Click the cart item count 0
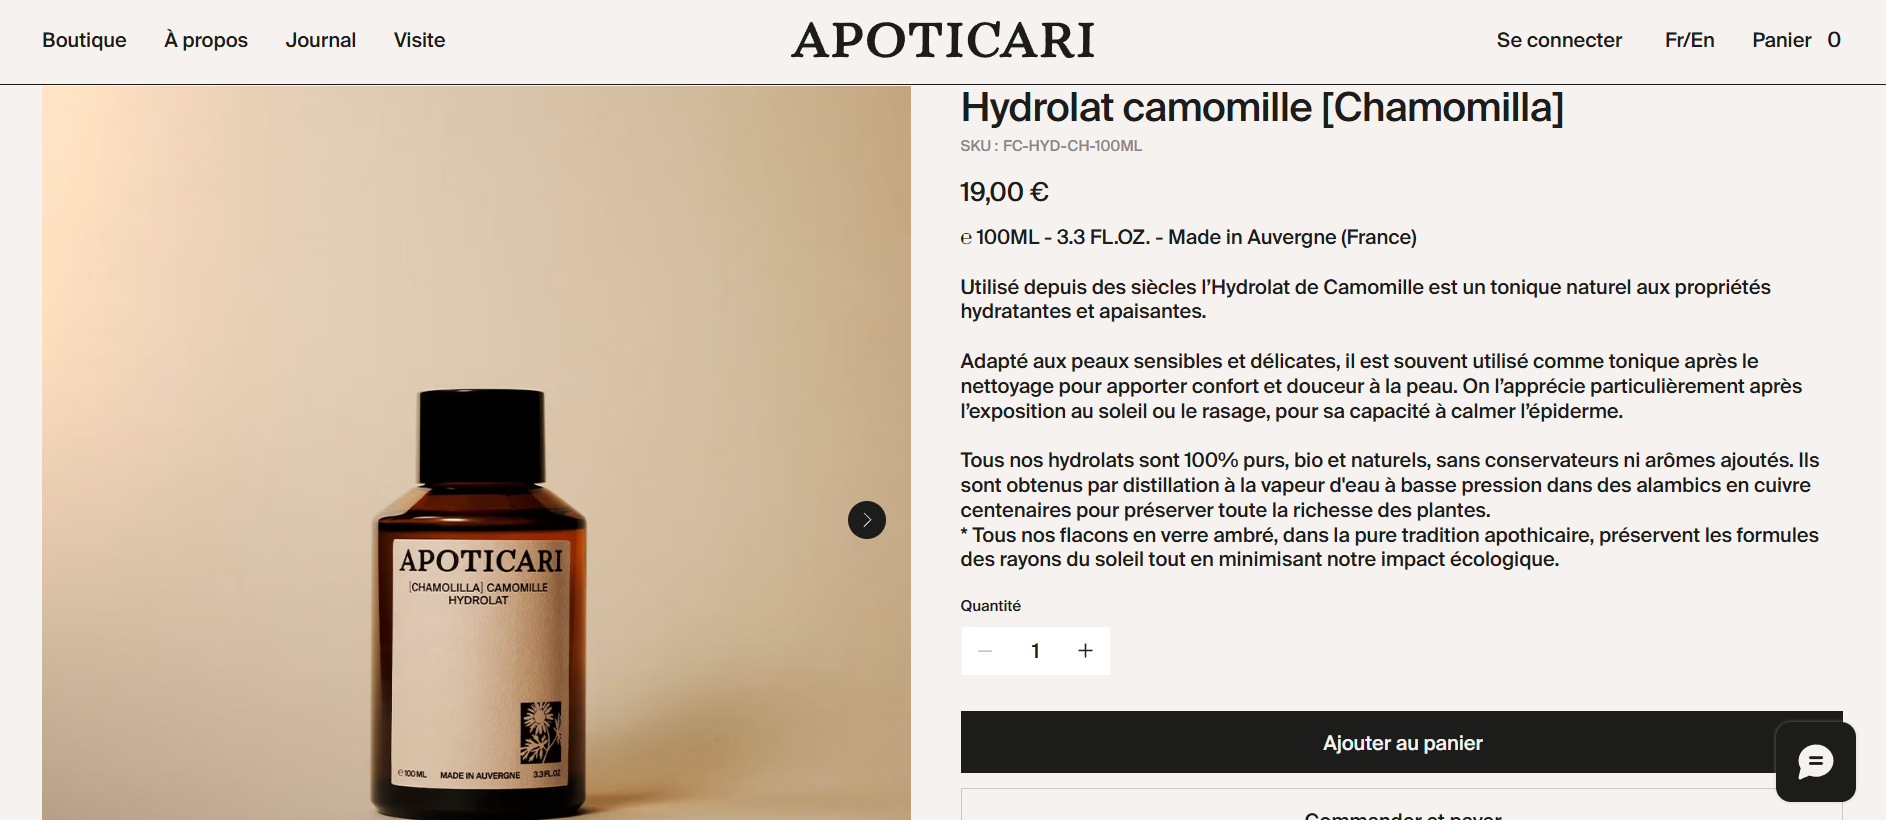This screenshot has width=1886, height=820. (x=1834, y=40)
